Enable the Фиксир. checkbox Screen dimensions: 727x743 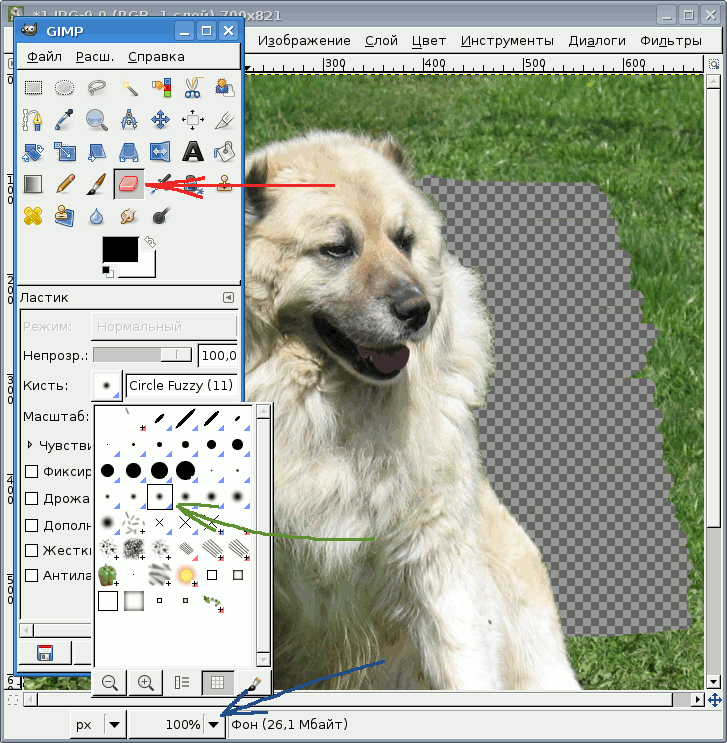pos(32,471)
